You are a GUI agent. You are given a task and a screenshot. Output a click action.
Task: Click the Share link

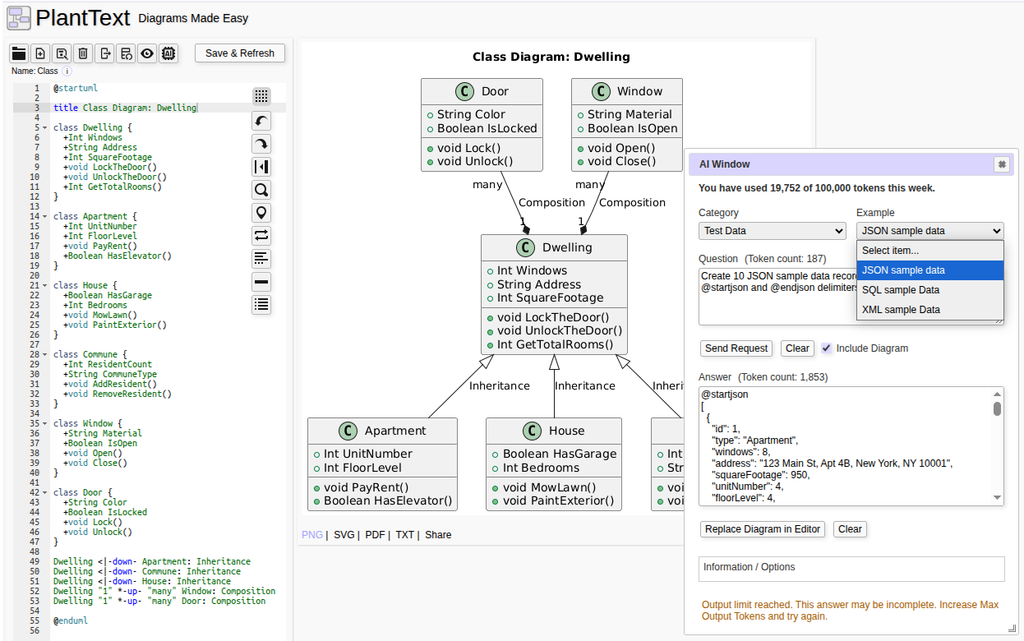(x=438, y=535)
